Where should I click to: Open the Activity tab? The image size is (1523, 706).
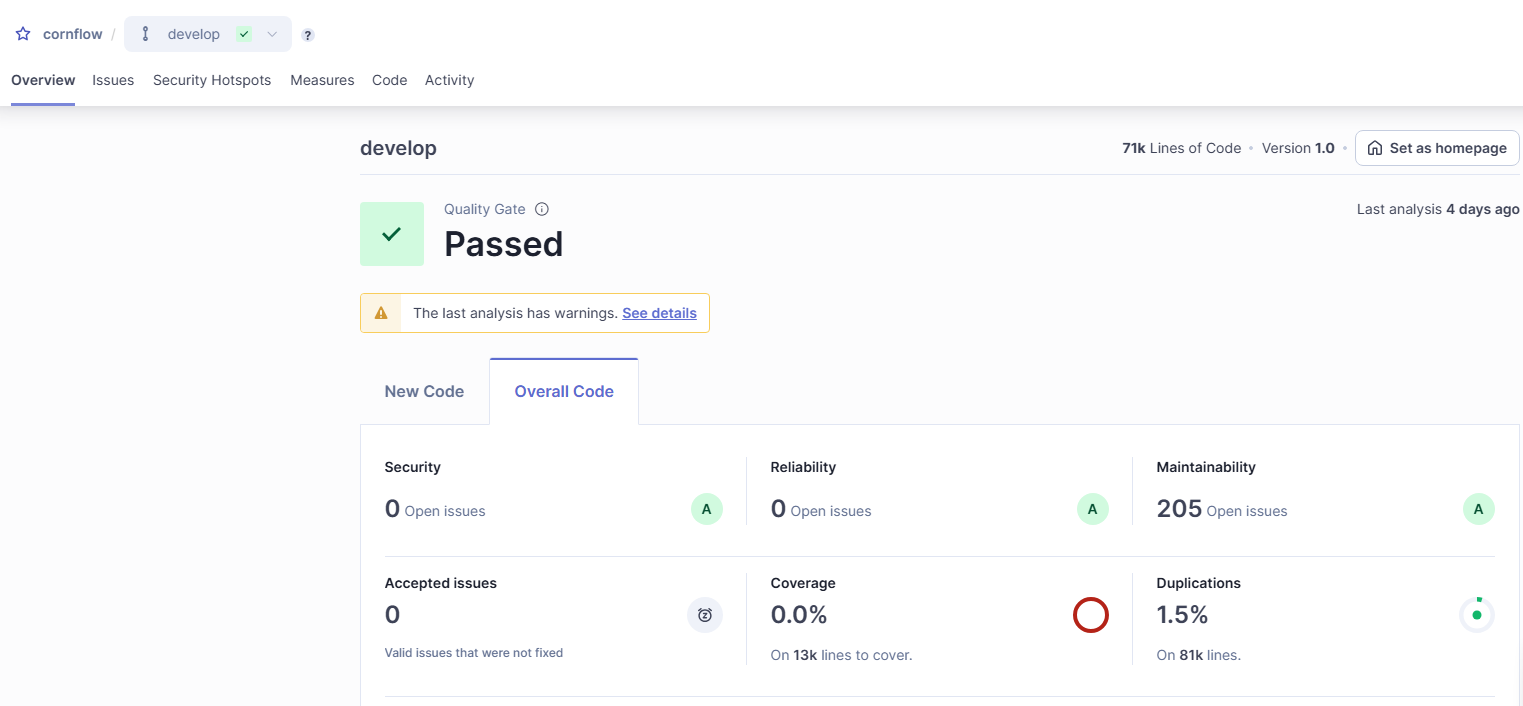click(449, 80)
